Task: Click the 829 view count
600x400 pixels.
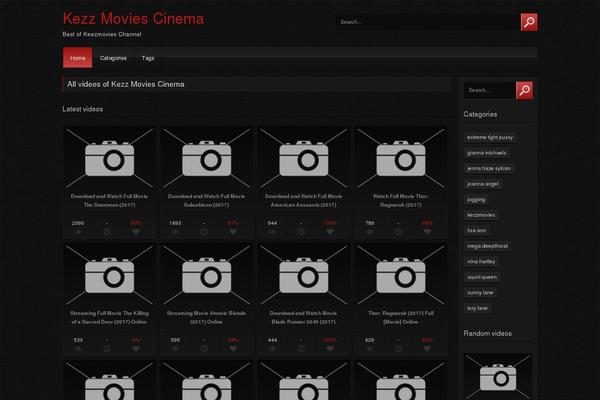Action: [369, 340]
